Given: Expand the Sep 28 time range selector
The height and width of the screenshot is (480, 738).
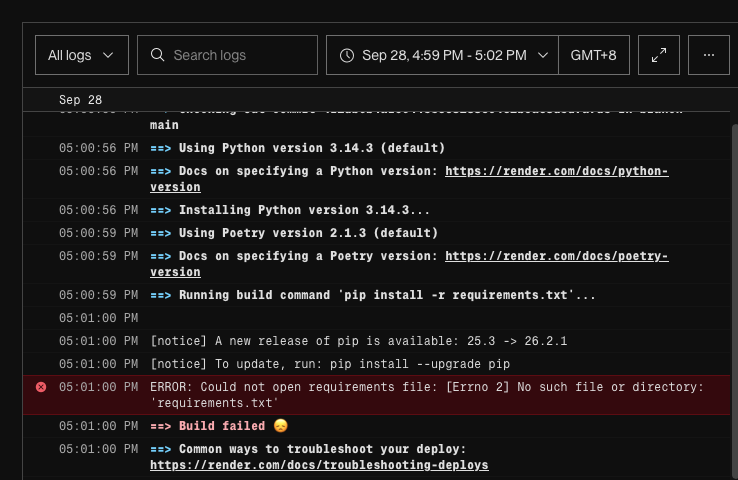Looking at the screenshot, I should click(442, 55).
